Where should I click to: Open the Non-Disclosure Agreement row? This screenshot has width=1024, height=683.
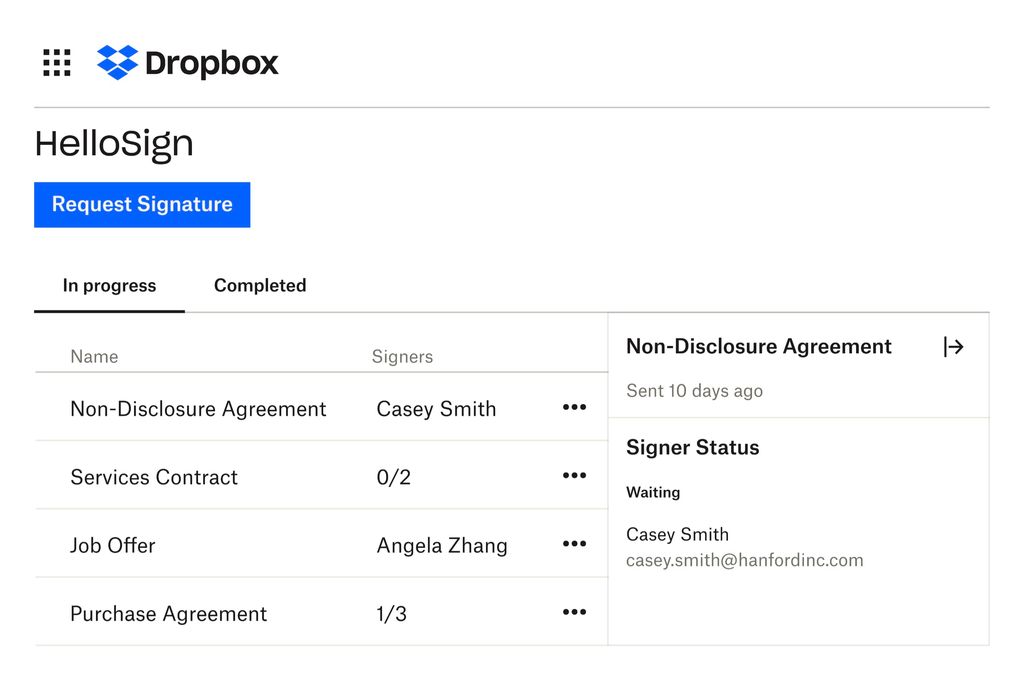(197, 408)
